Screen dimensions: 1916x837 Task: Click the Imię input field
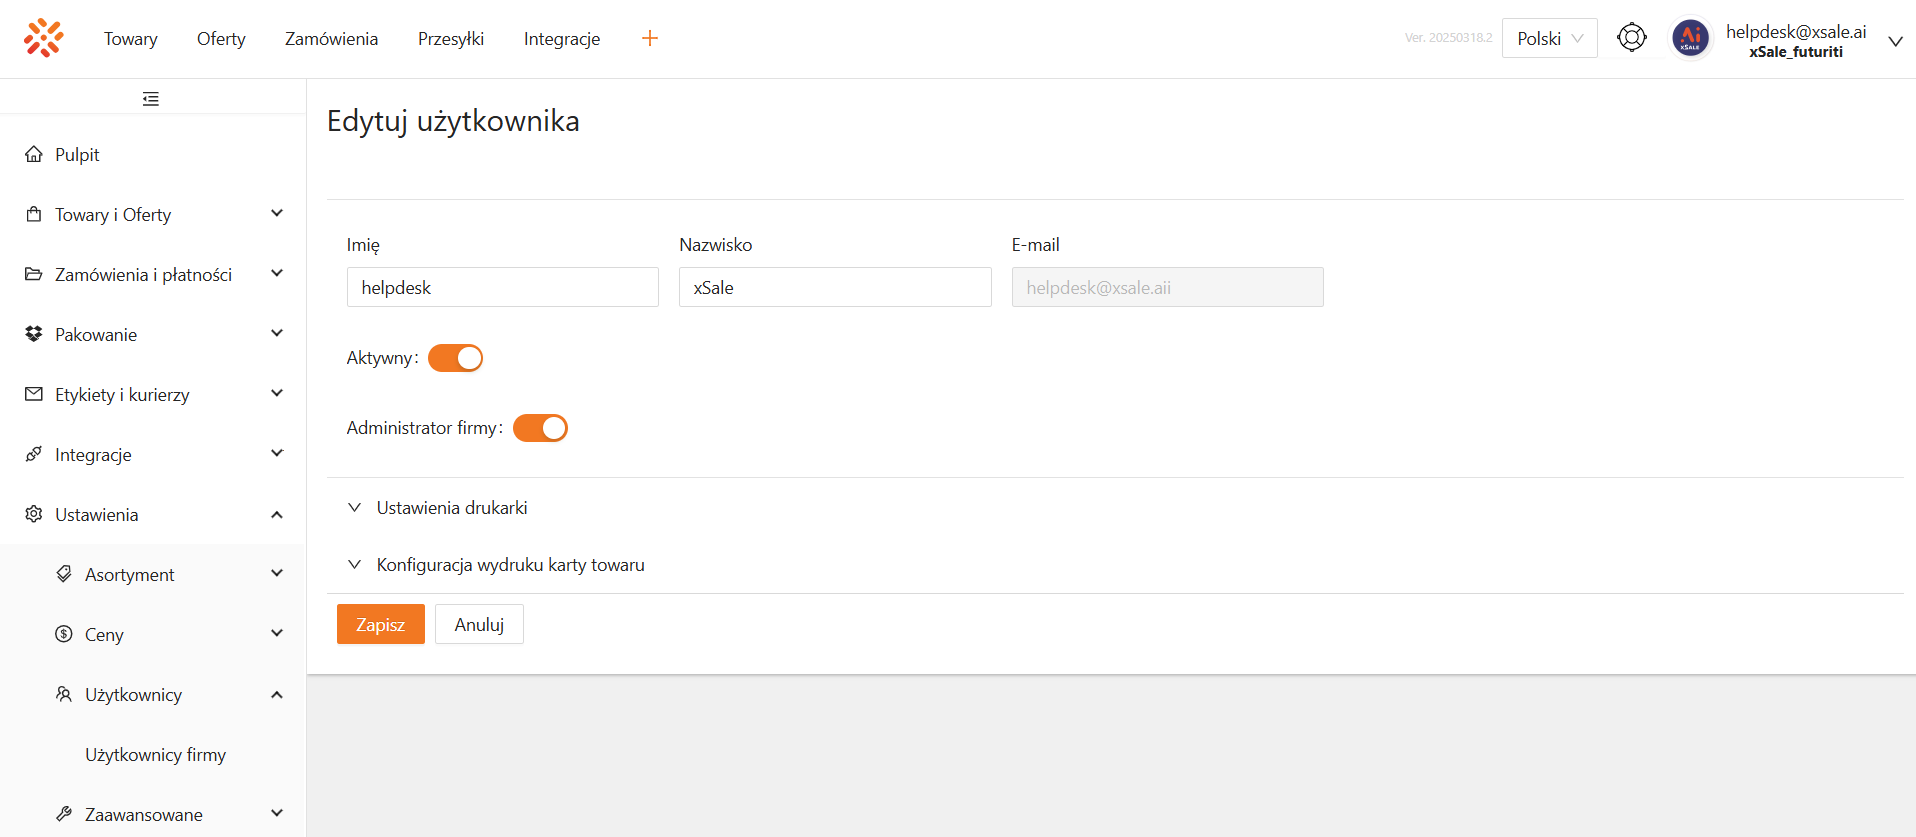502,287
